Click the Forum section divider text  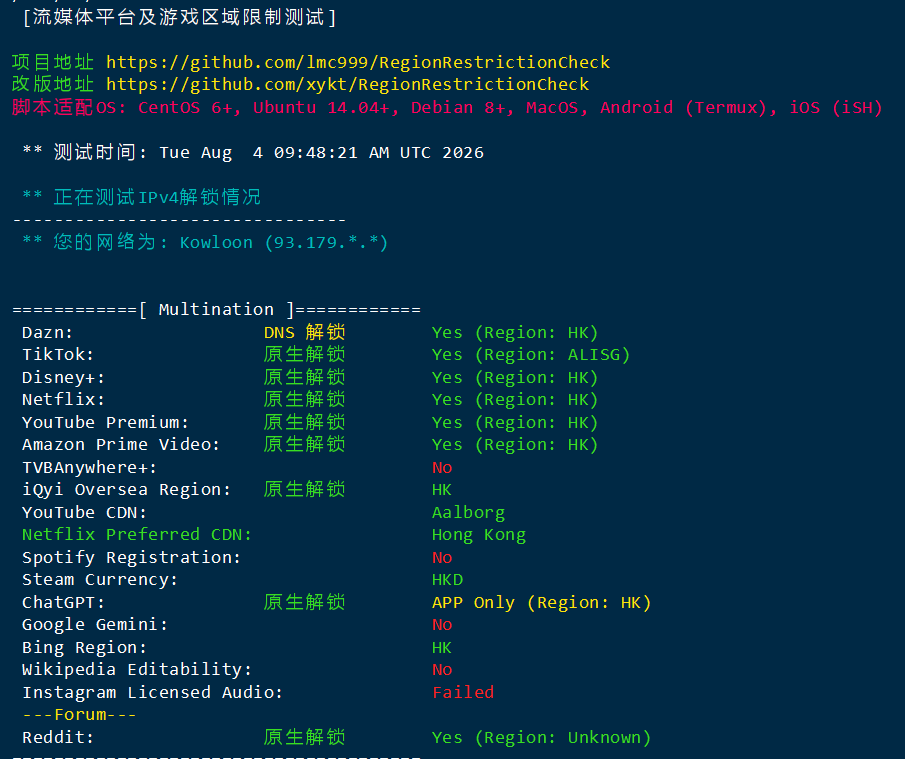click(x=80, y=715)
